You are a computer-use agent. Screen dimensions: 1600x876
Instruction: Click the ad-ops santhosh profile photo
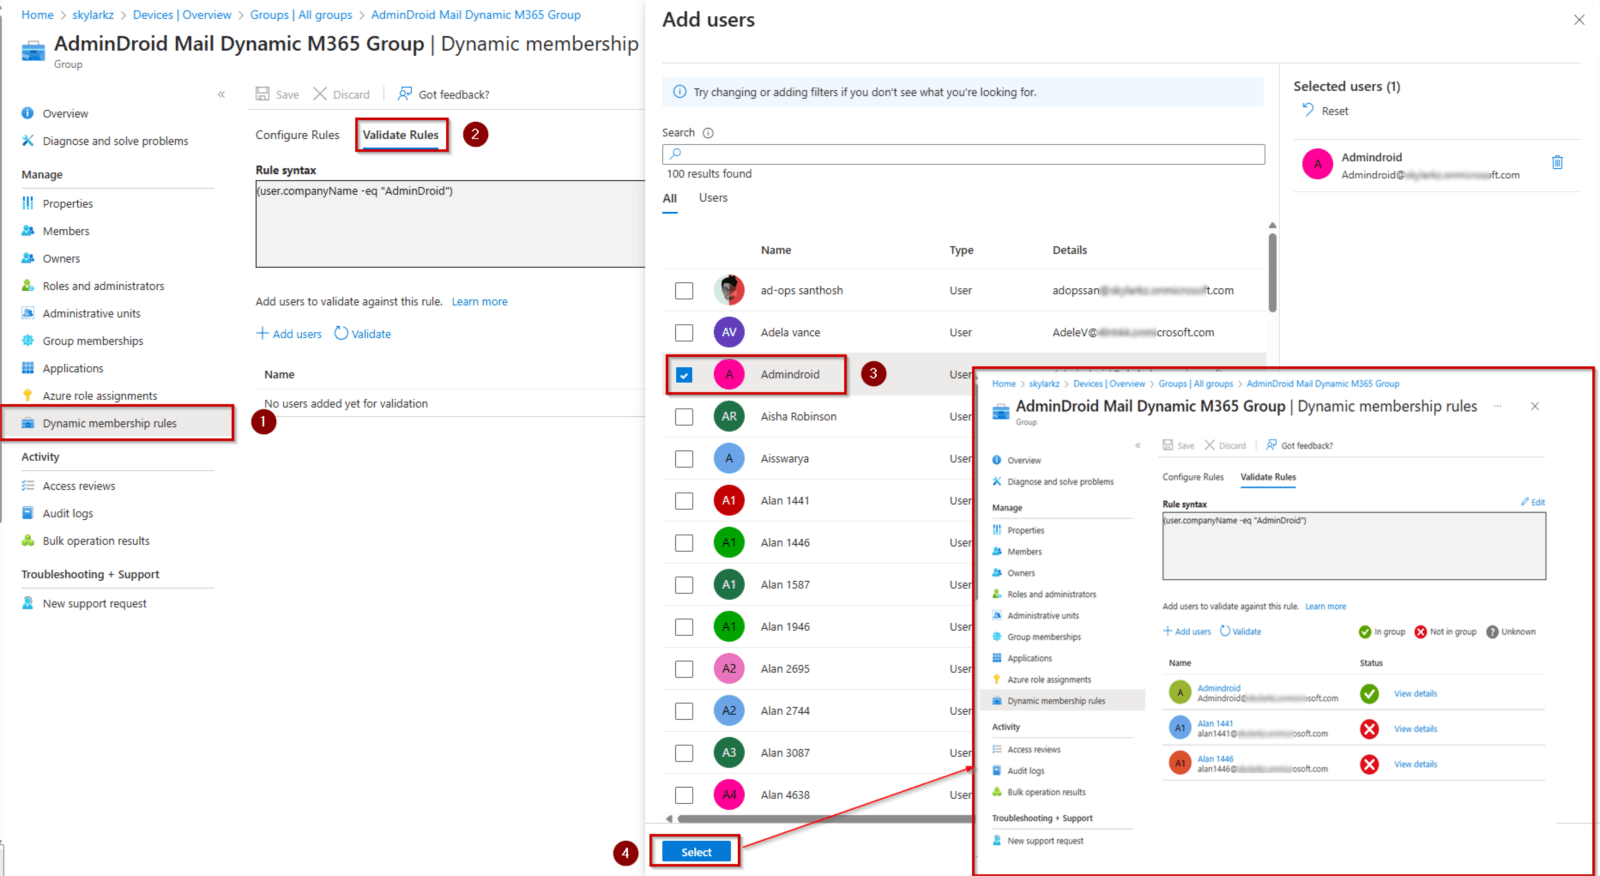[x=729, y=290]
